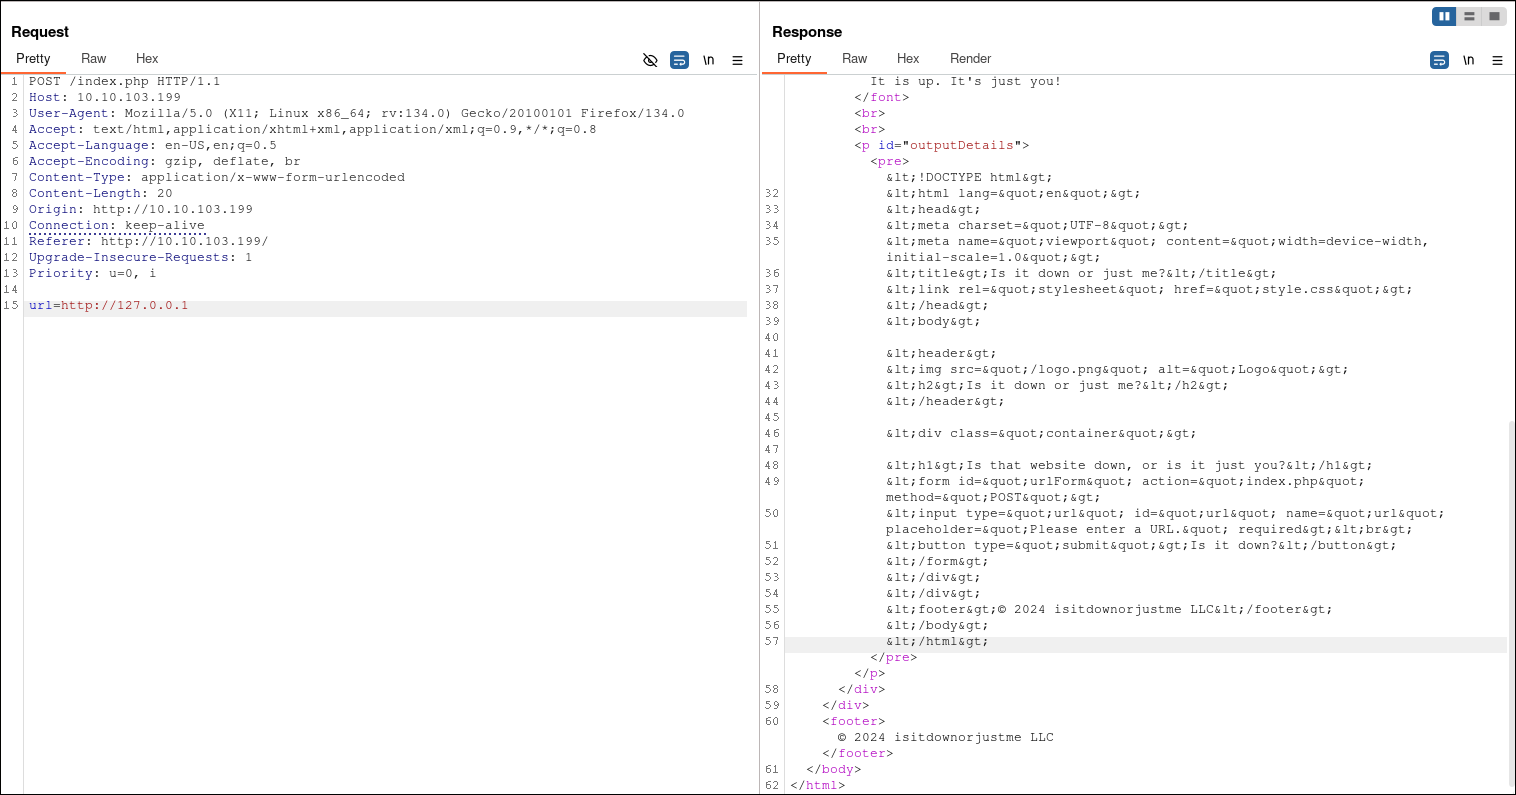
Task: Click "It is up. It's just you!" text
Action: [x=966, y=81]
